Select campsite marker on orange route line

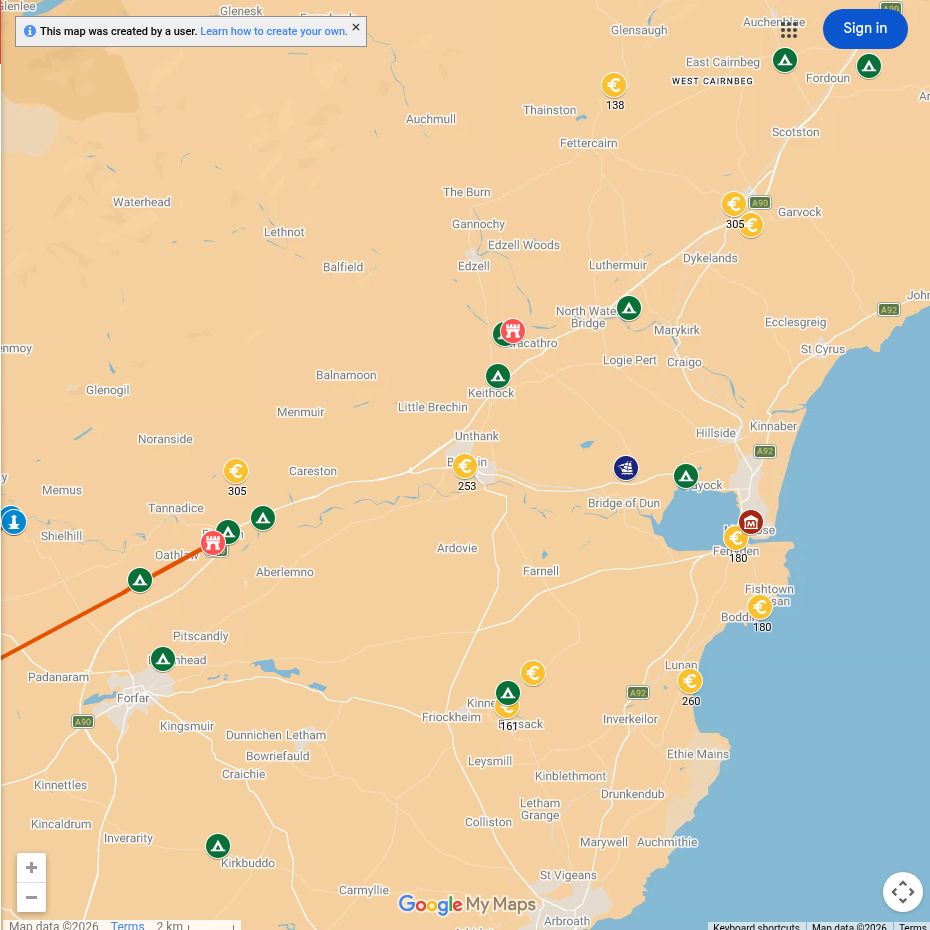[140, 580]
